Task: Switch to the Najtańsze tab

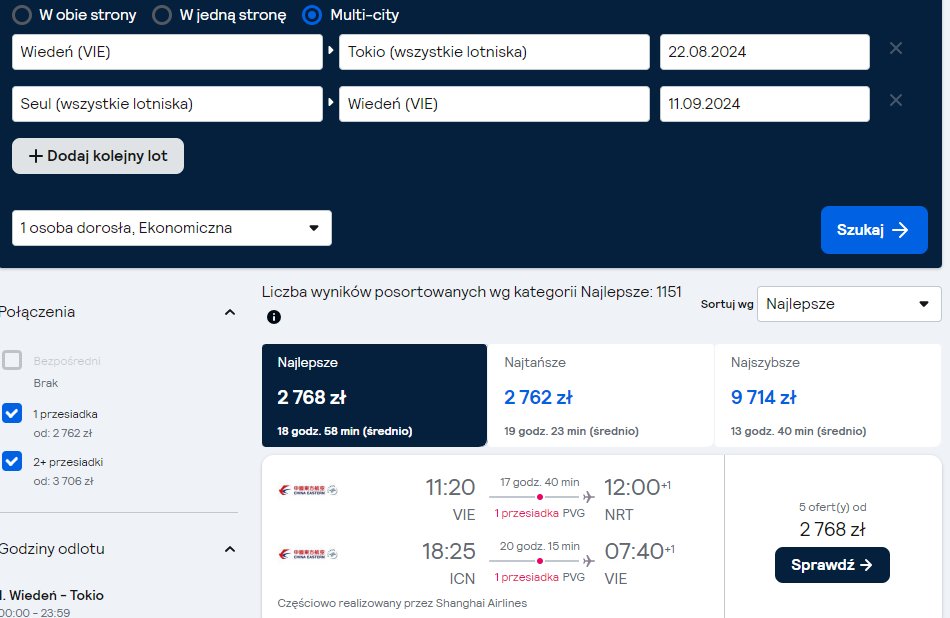Action: [600, 396]
